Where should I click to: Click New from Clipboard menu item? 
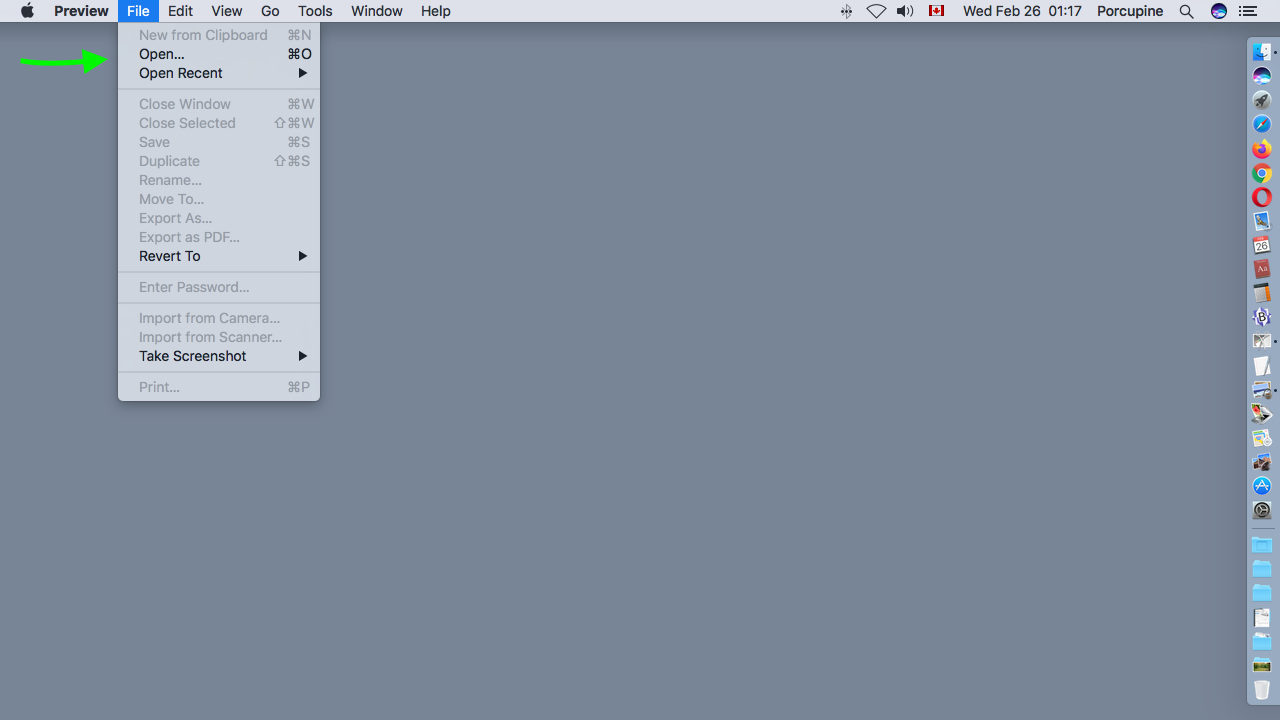click(x=219, y=35)
